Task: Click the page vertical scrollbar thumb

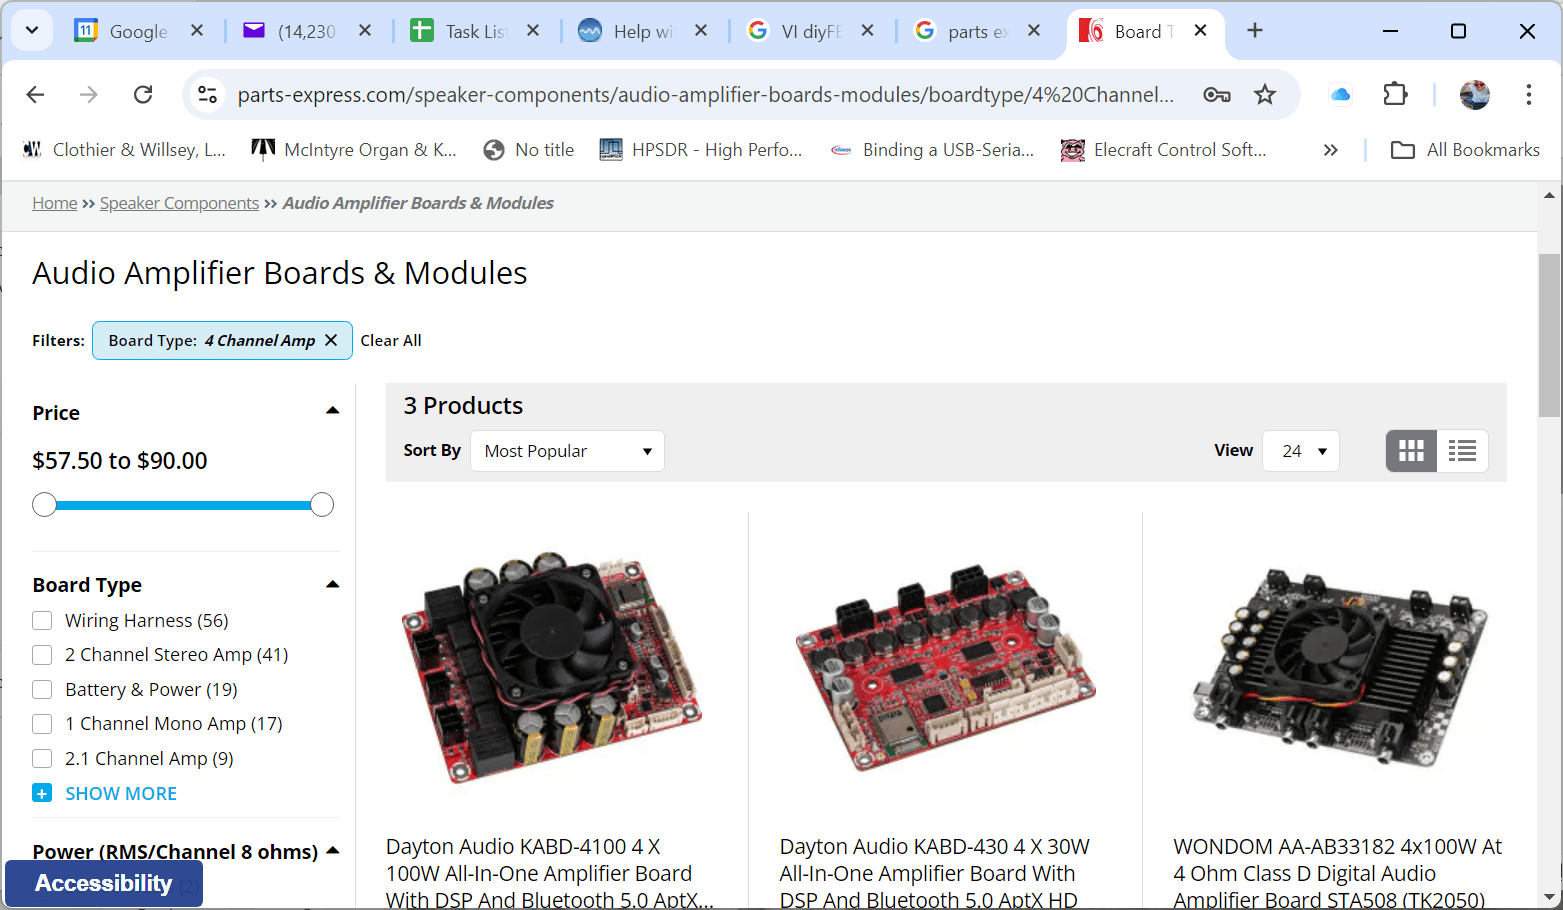Action: (x=1549, y=335)
